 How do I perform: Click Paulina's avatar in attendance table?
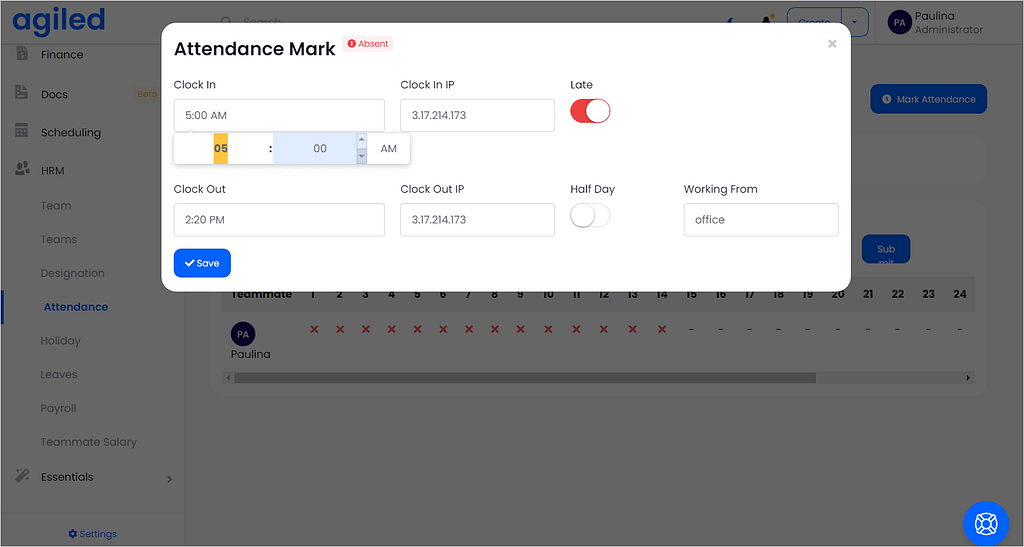tap(243, 334)
